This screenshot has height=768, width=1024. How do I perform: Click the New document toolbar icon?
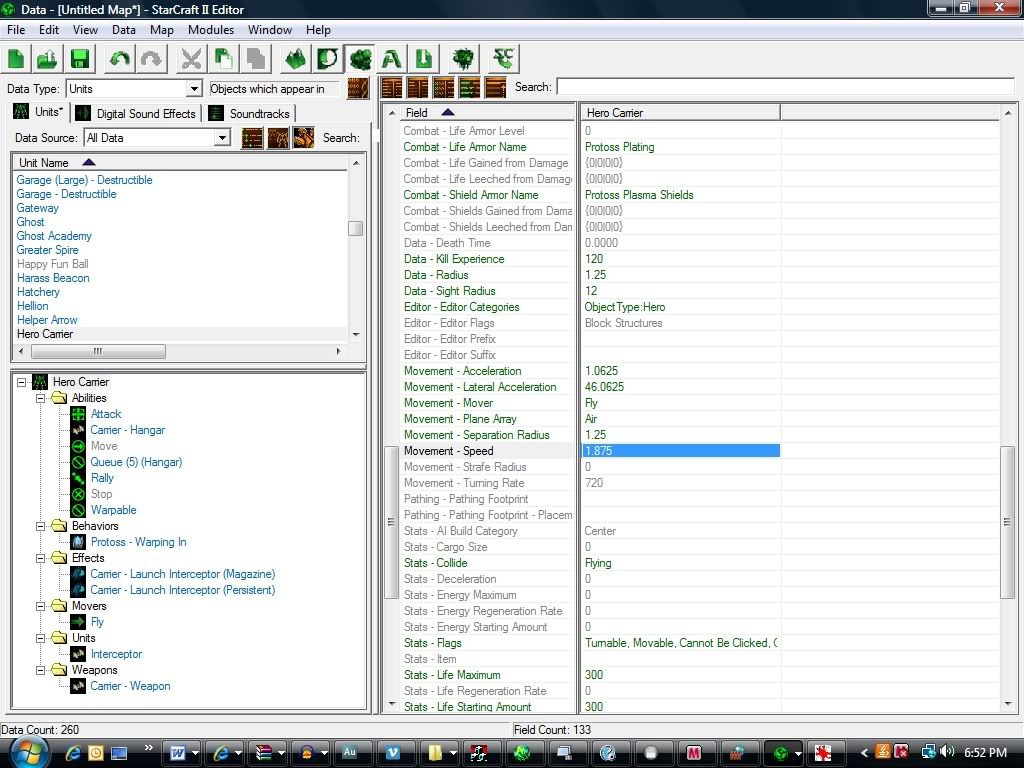[16, 59]
